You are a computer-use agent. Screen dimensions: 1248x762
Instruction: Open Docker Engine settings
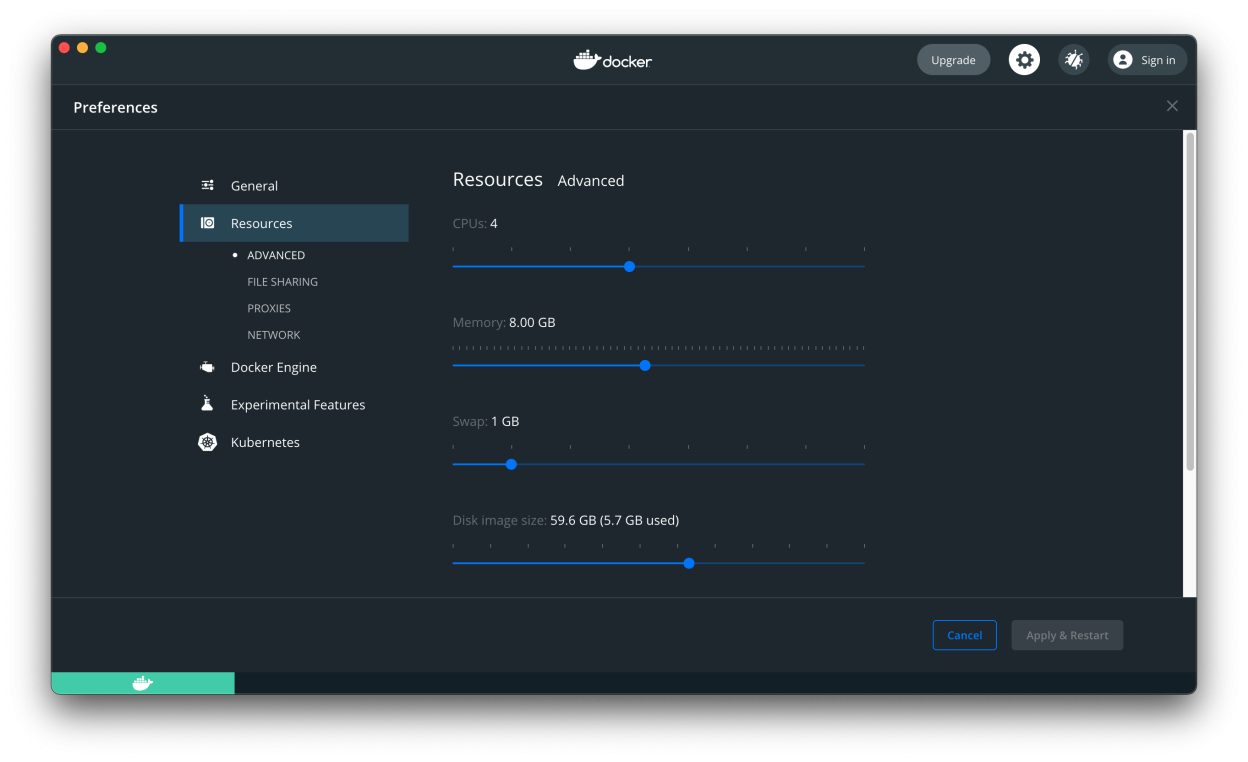tap(294, 367)
